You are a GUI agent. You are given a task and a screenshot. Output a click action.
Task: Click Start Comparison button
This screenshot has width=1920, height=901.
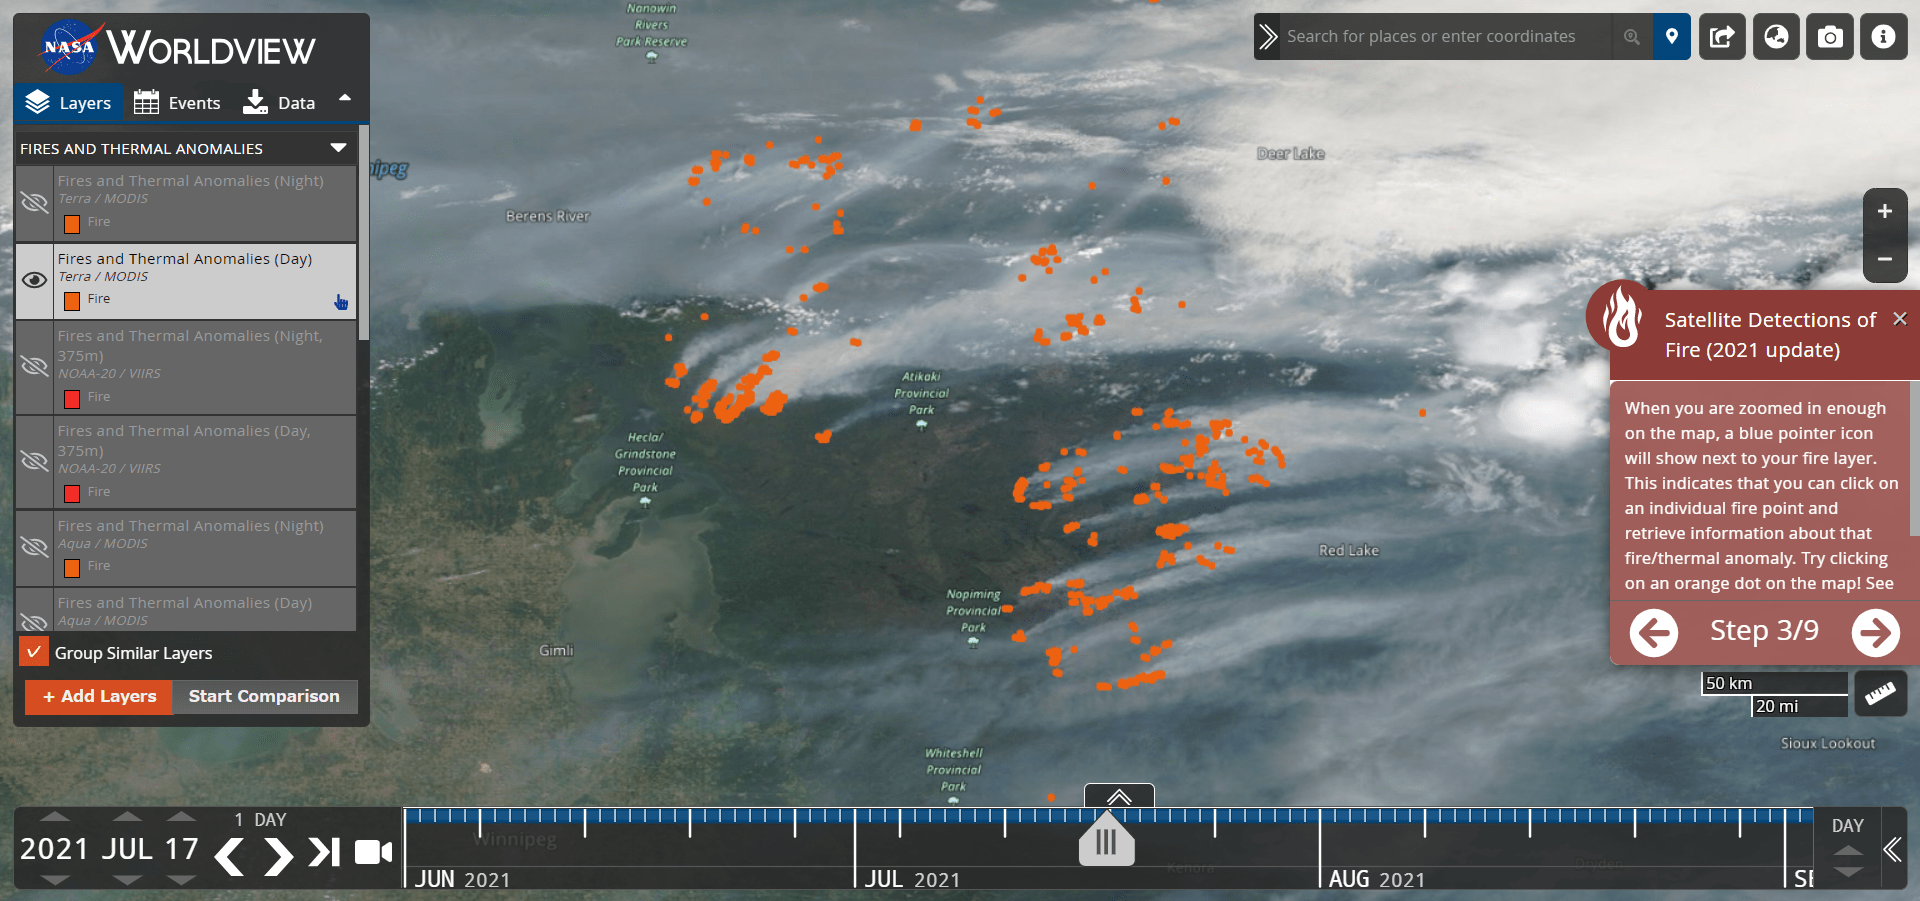[x=264, y=696]
